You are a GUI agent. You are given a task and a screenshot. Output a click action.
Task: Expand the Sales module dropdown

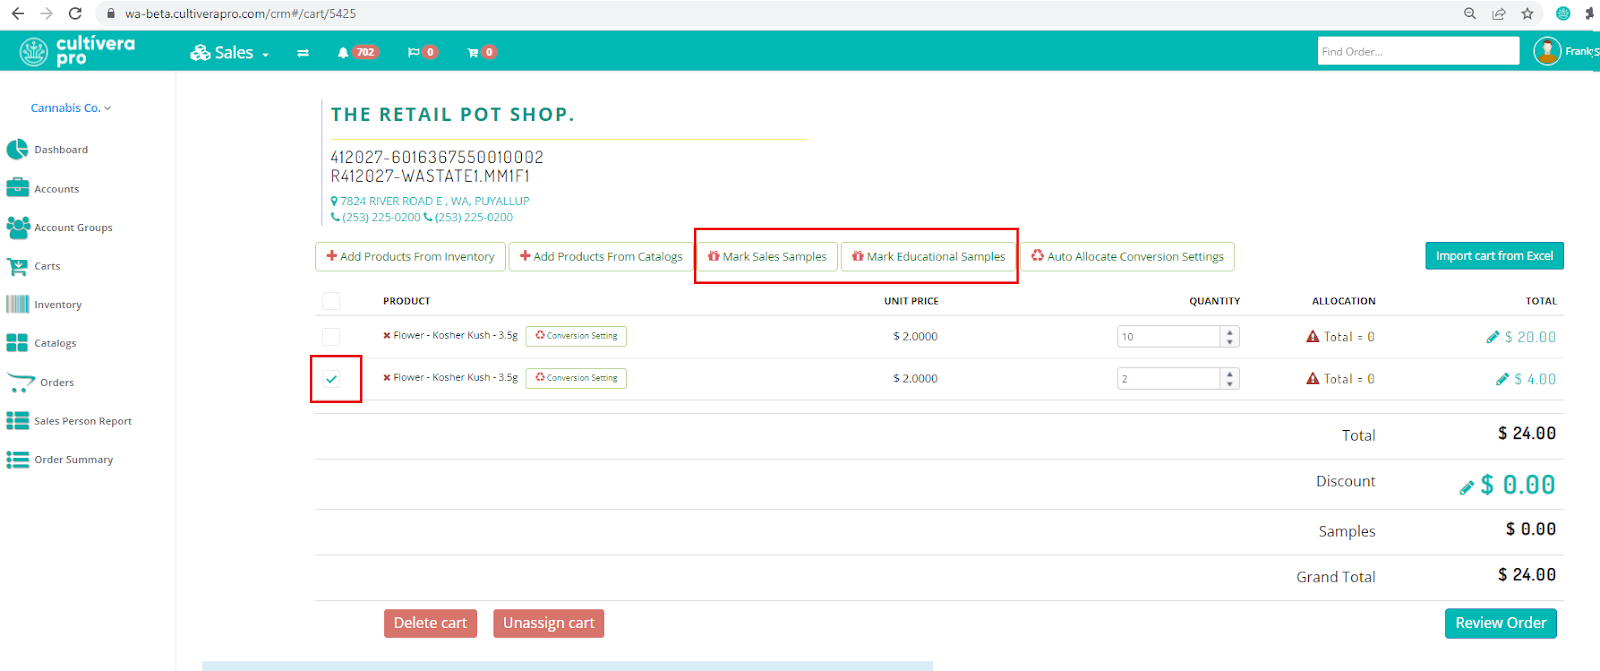click(230, 53)
